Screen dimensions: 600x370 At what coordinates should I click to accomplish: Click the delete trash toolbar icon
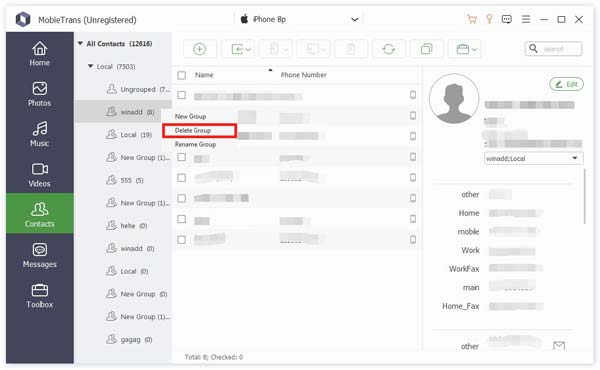(351, 49)
